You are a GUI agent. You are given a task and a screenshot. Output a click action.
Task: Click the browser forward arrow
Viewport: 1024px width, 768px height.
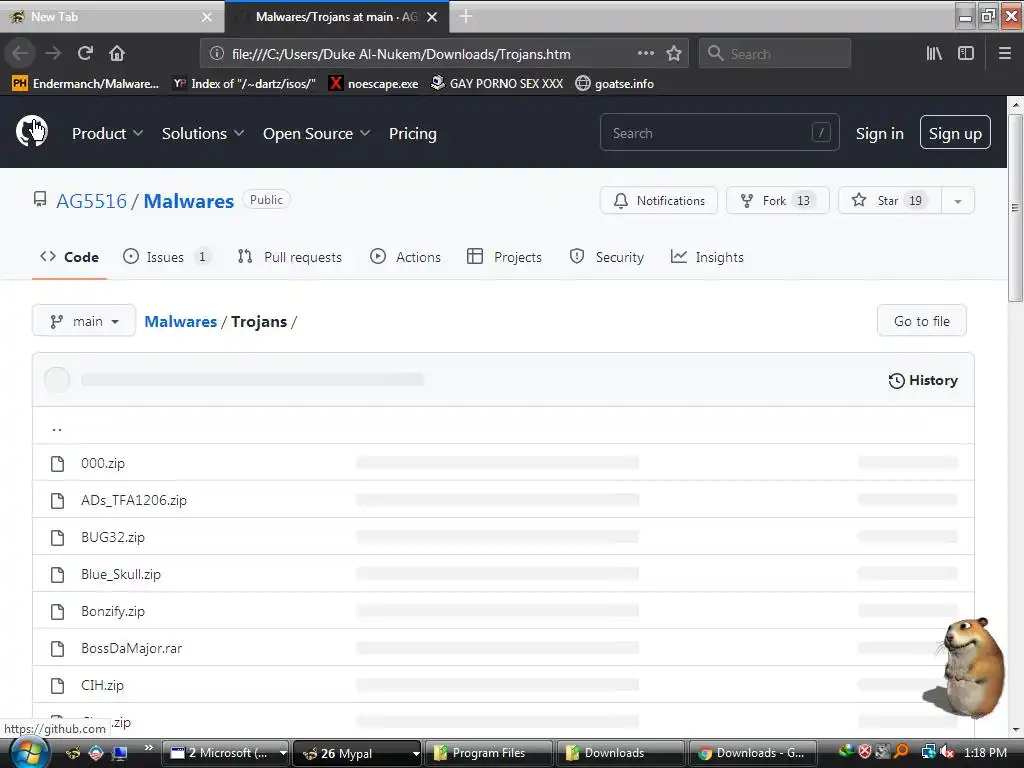tap(53, 53)
